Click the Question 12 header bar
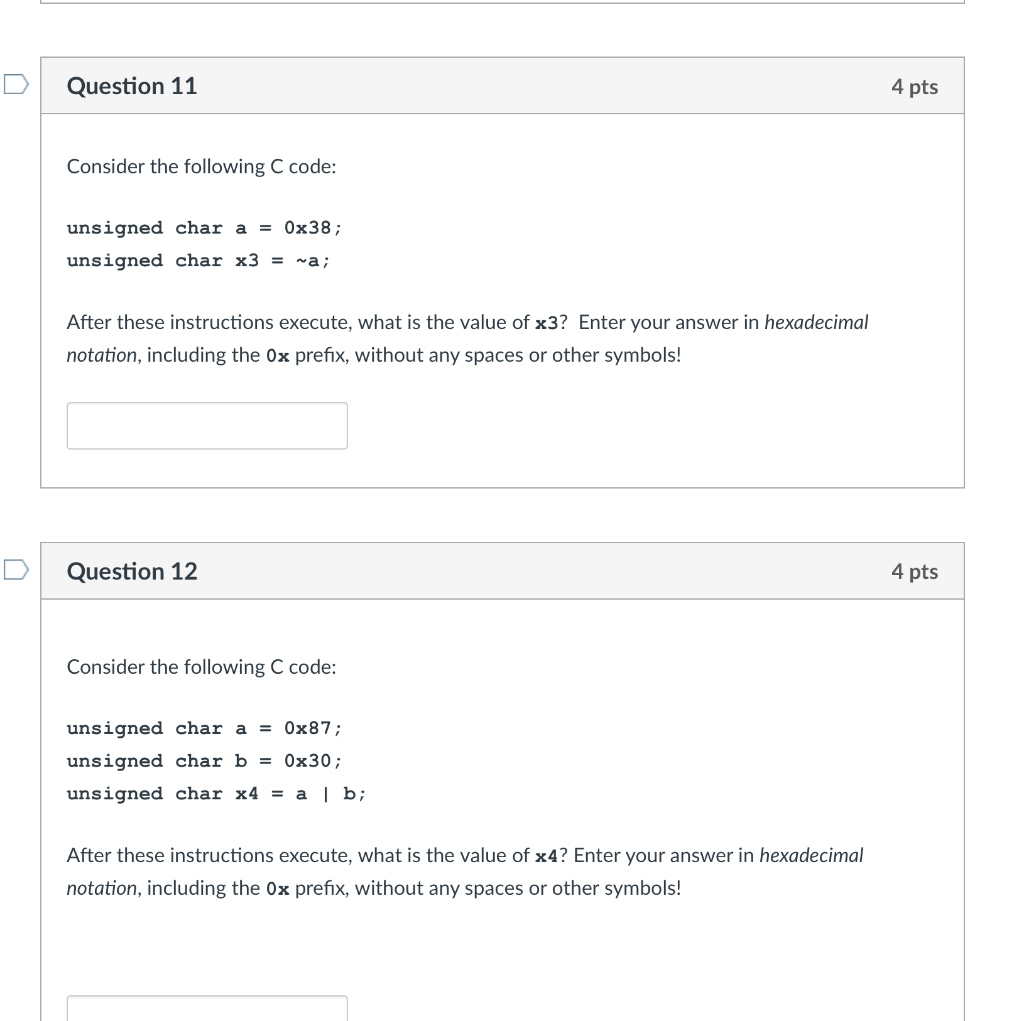The height and width of the screenshot is (1021, 1024). coord(503,571)
